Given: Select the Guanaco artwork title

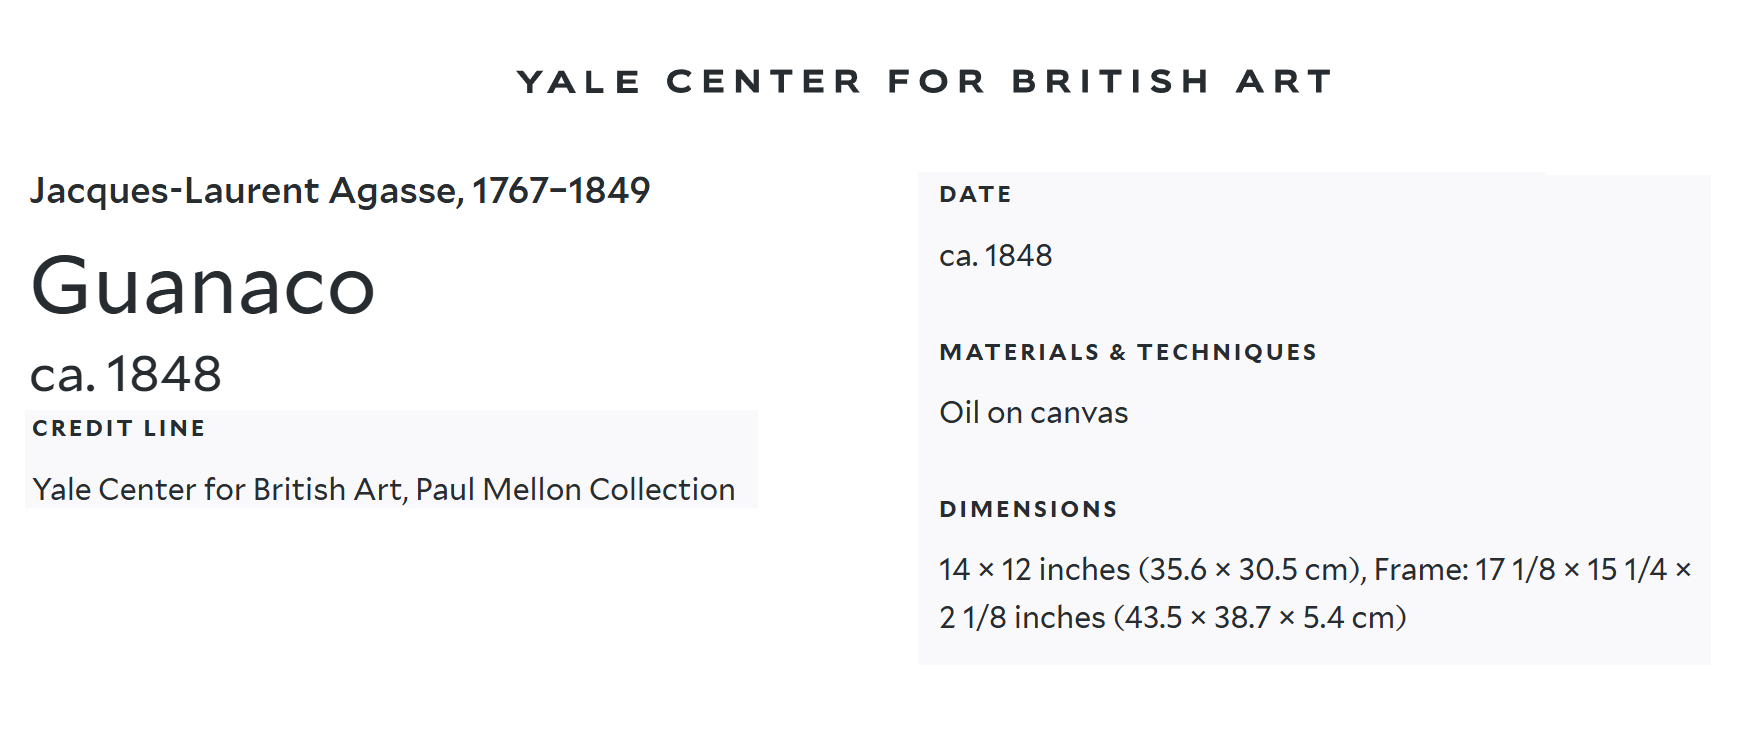Looking at the screenshot, I should click(203, 286).
